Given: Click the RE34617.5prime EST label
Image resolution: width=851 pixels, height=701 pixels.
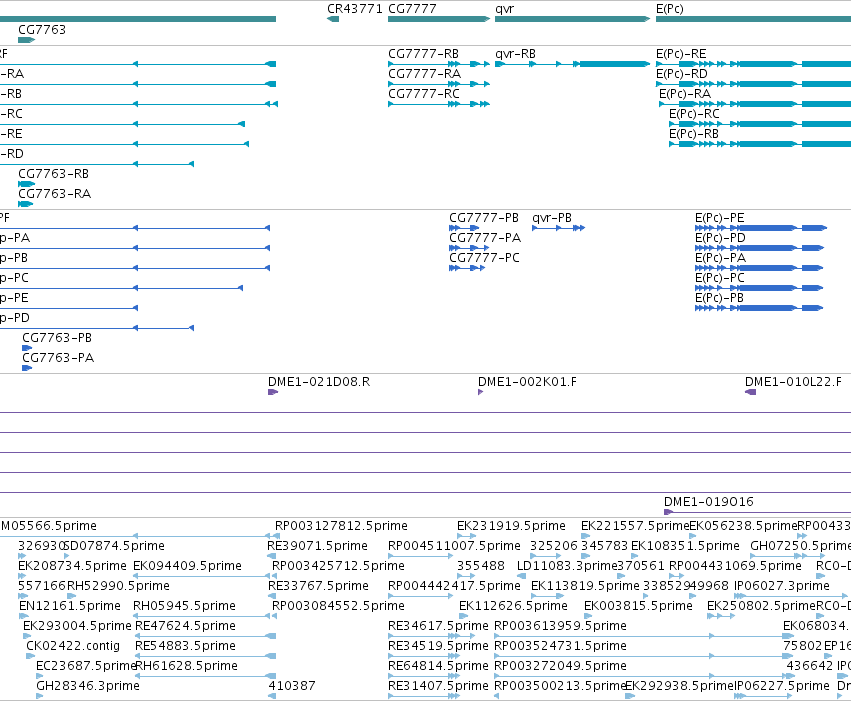Looking at the screenshot, I should (439, 626).
